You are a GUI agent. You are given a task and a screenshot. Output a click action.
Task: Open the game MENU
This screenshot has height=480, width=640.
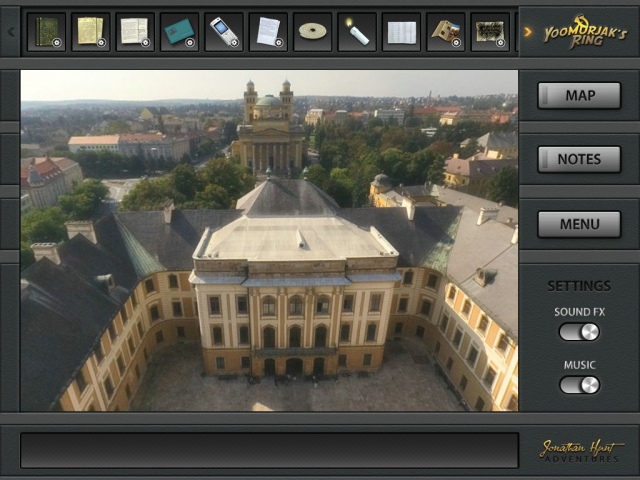coord(579,224)
